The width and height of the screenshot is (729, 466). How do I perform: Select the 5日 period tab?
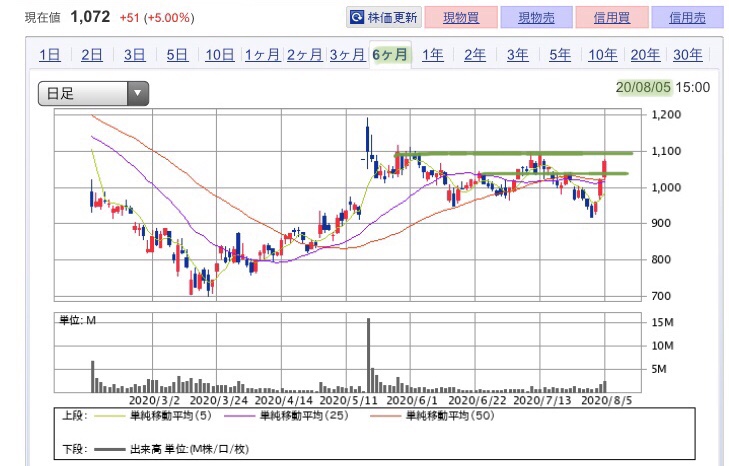coord(177,55)
